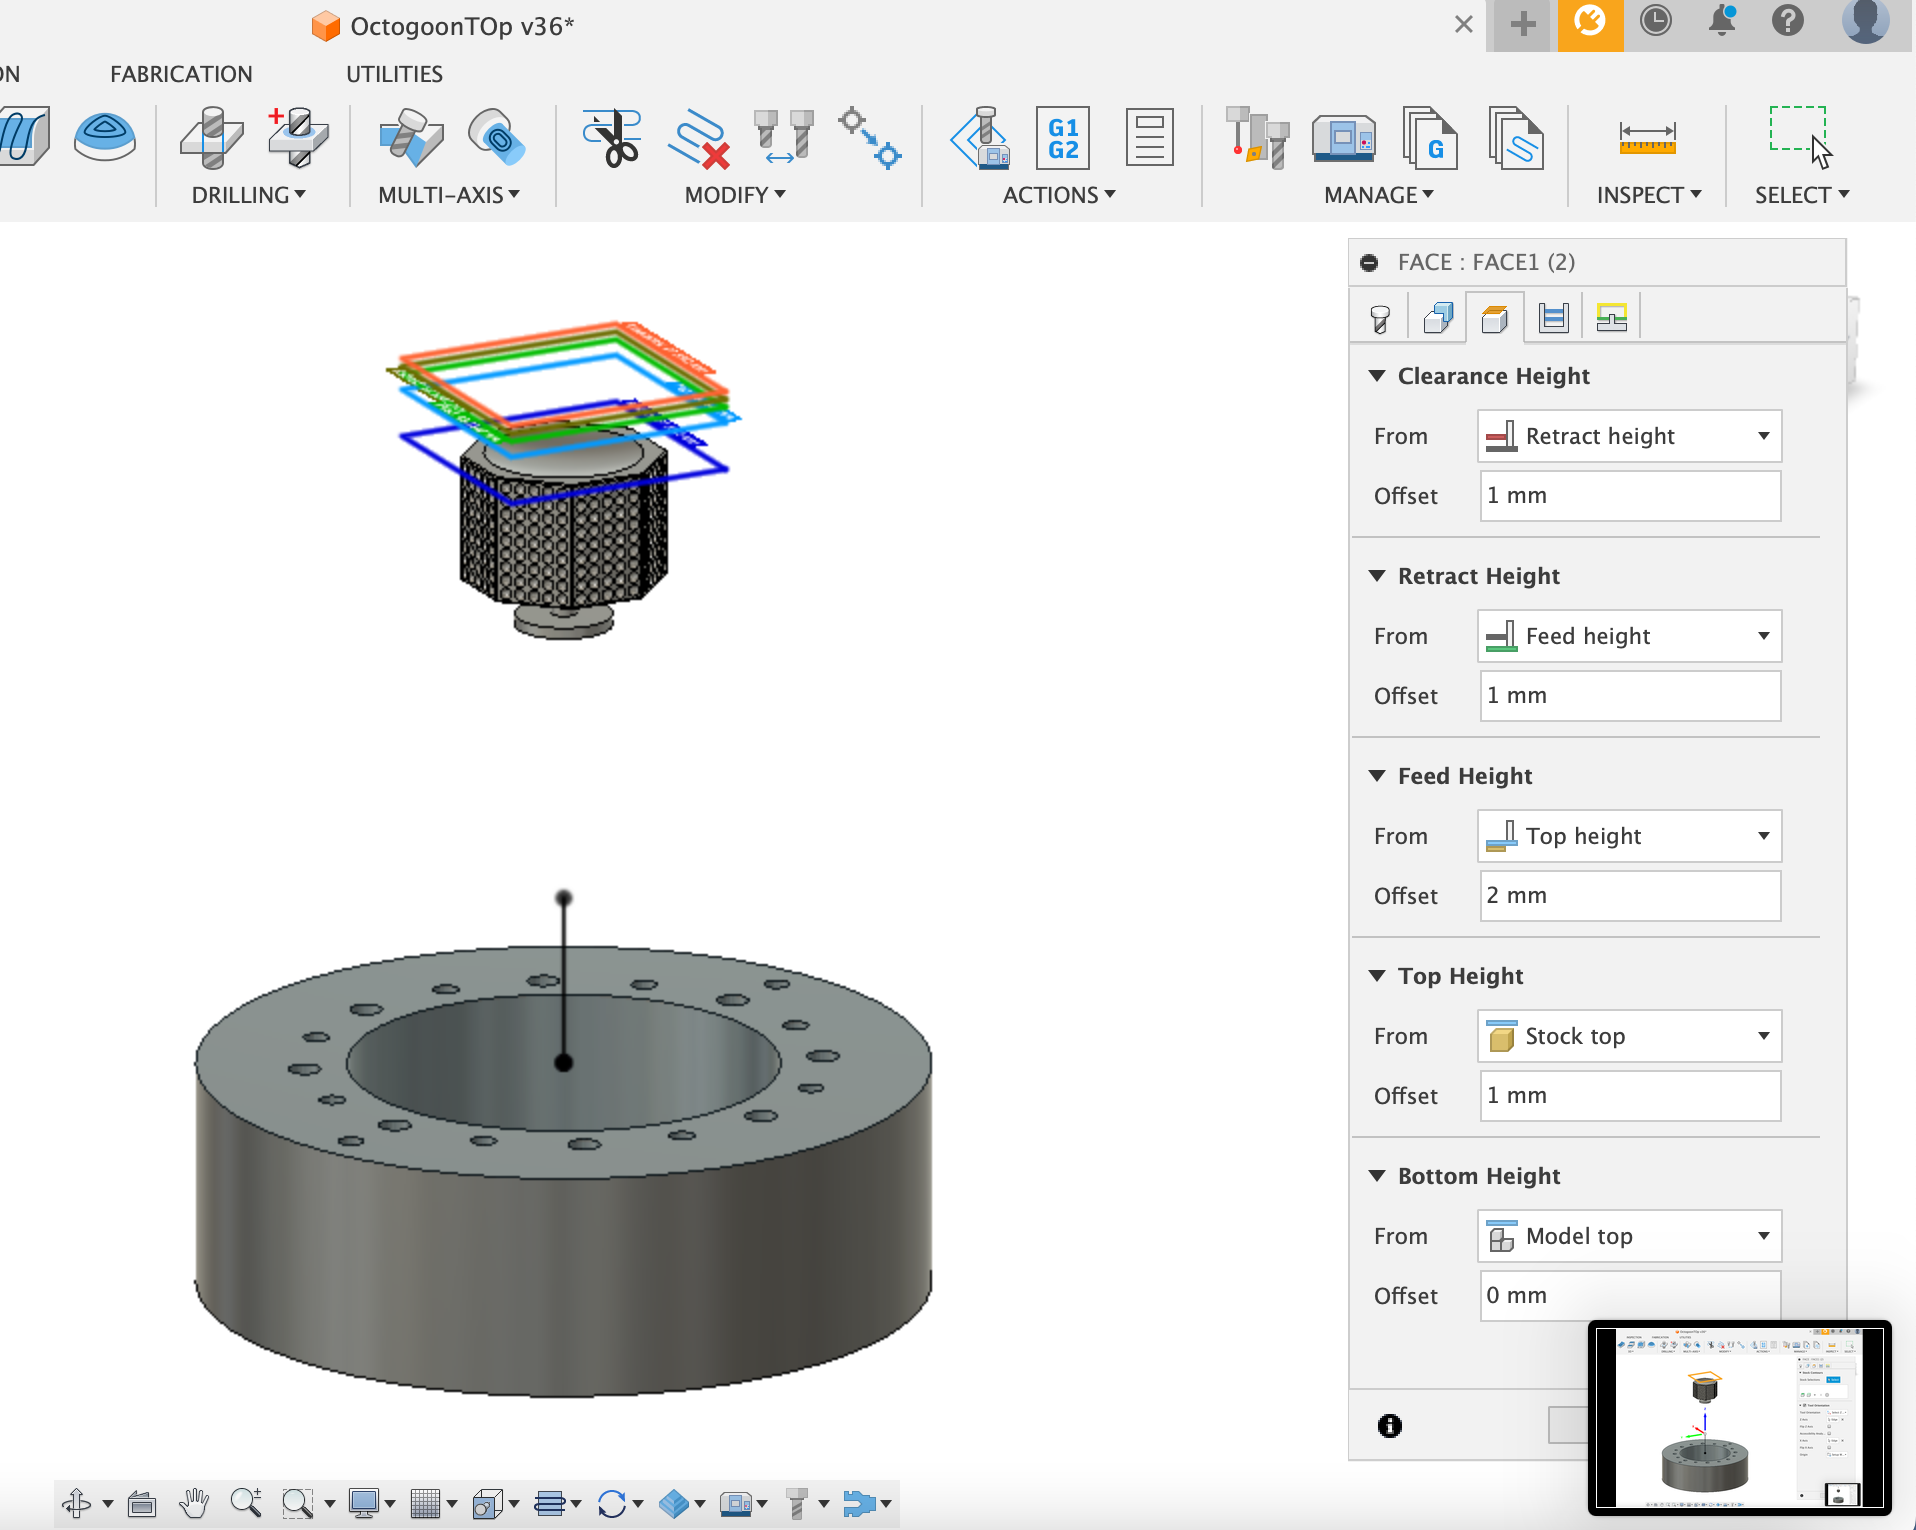Activate the Zoom tool
This screenshot has height=1530, width=1916.
(x=247, y=1503)
